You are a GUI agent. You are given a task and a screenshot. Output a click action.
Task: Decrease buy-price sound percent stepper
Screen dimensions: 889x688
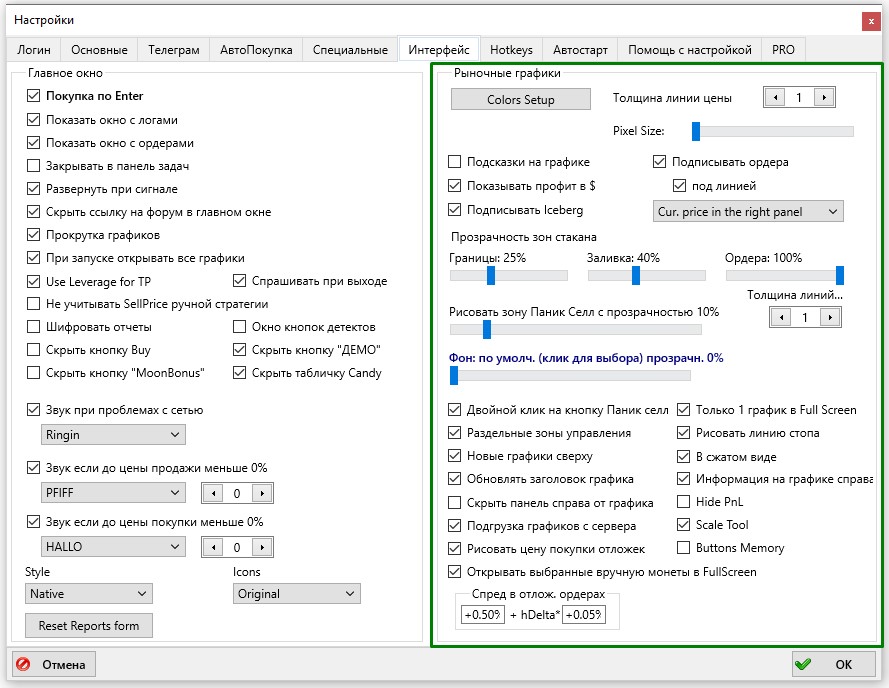coord(213,547)
